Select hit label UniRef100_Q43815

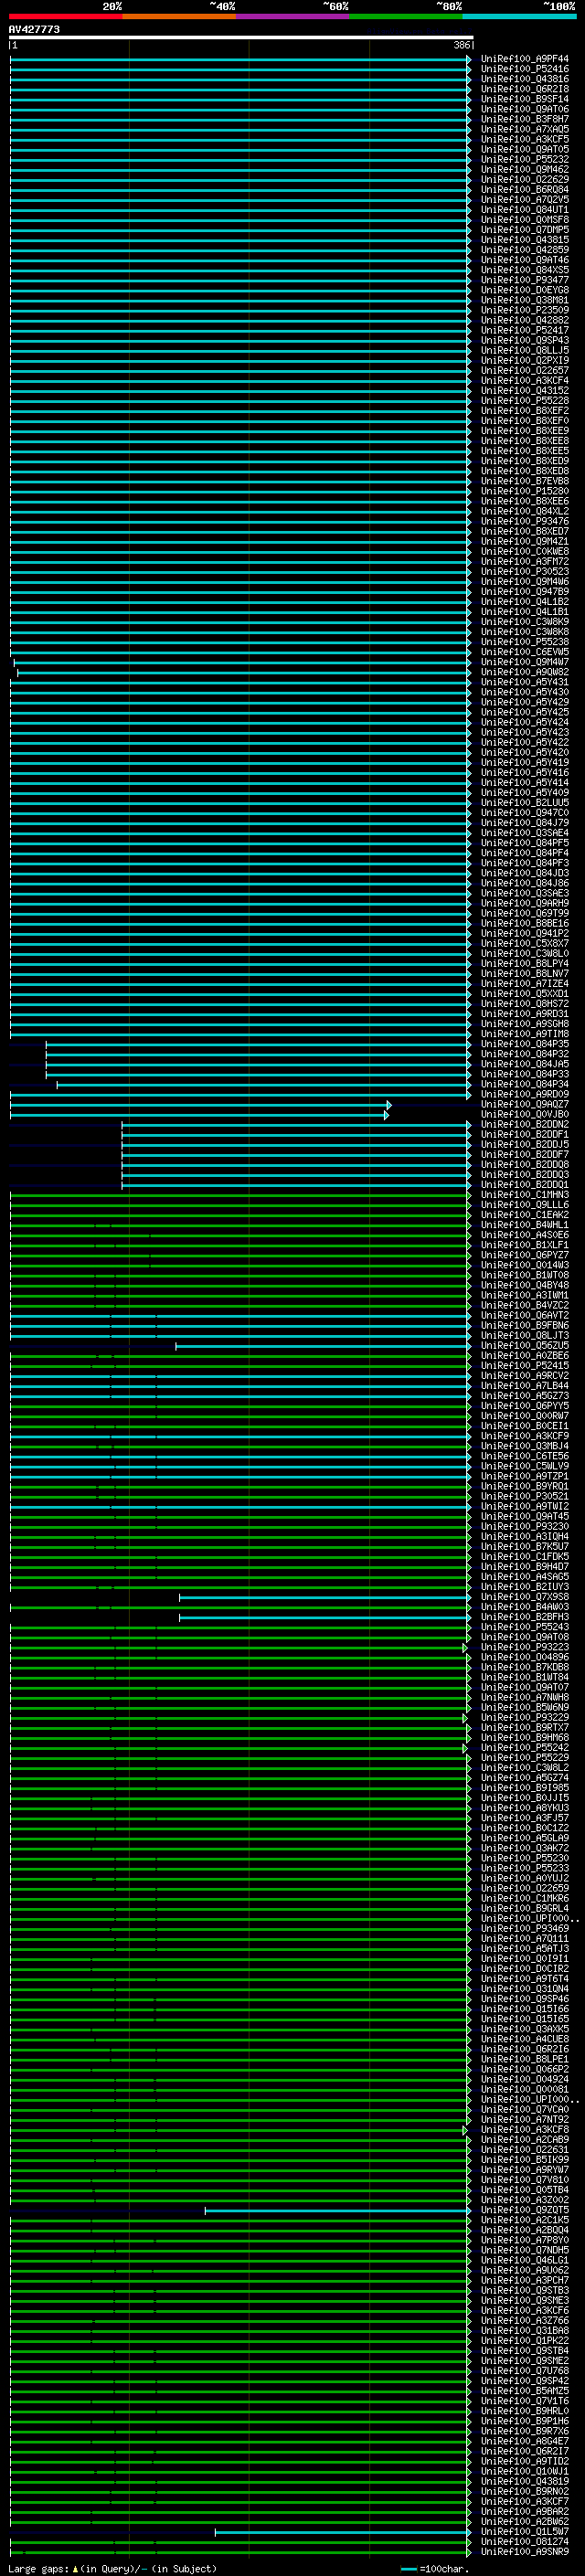525,240
